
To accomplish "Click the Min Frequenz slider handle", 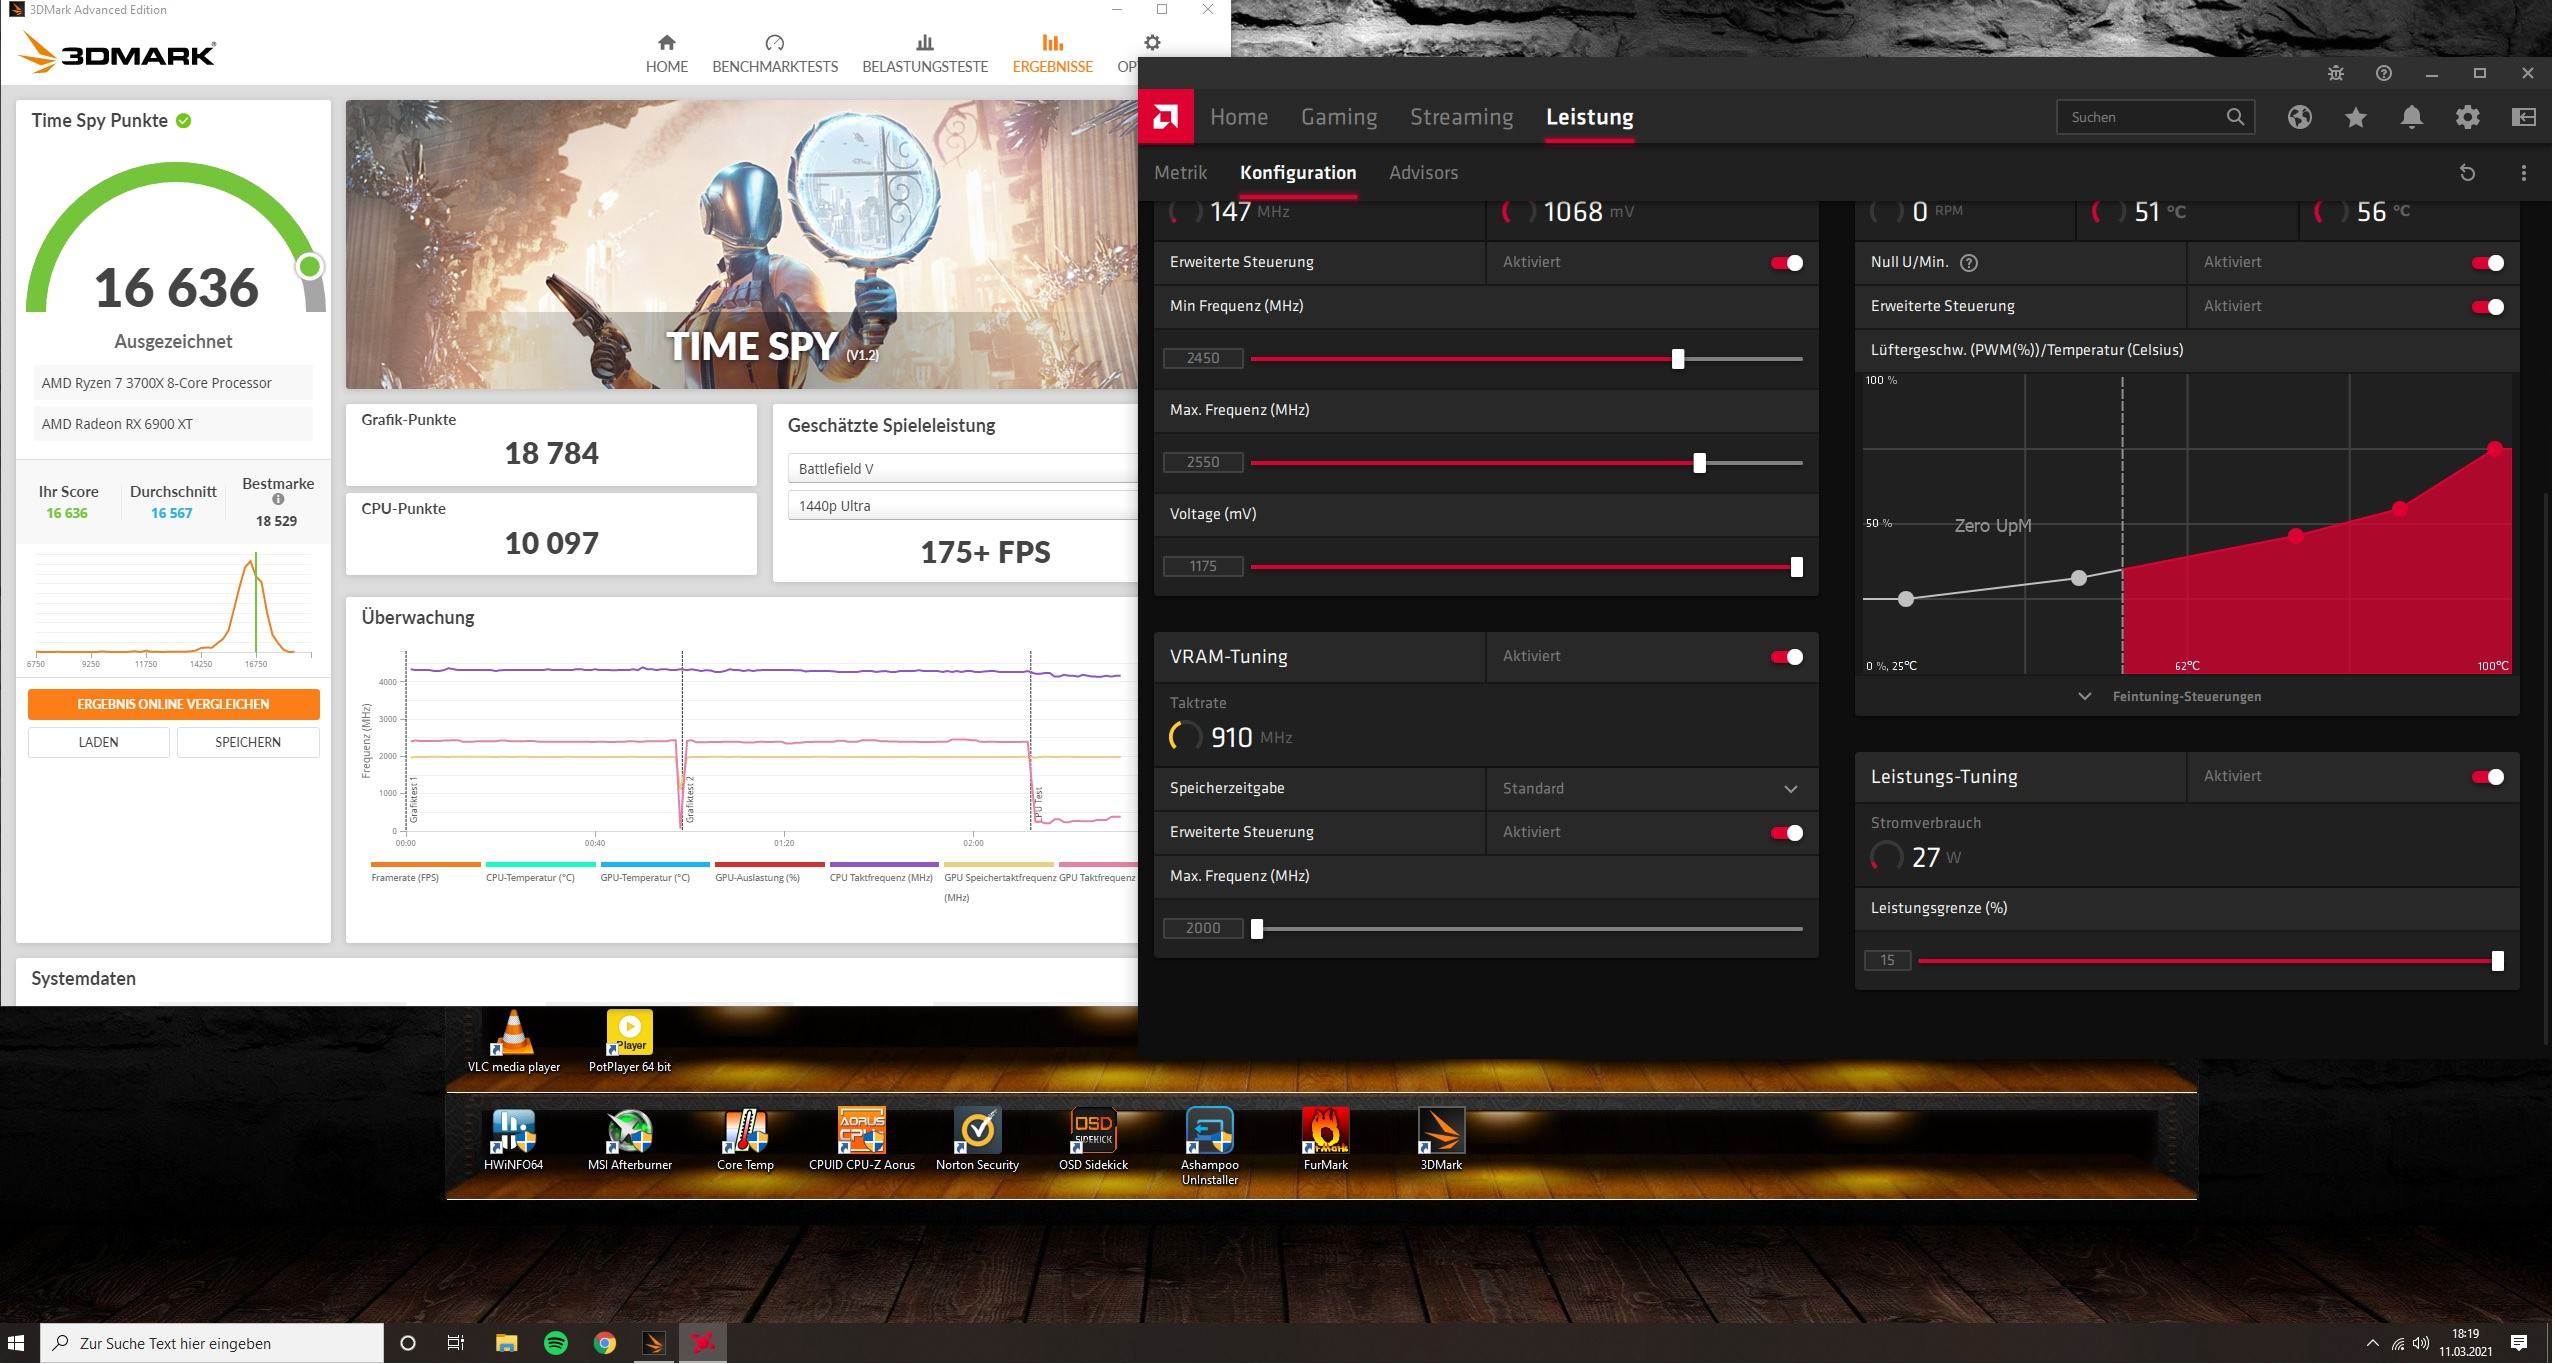I will point(1678,359).
